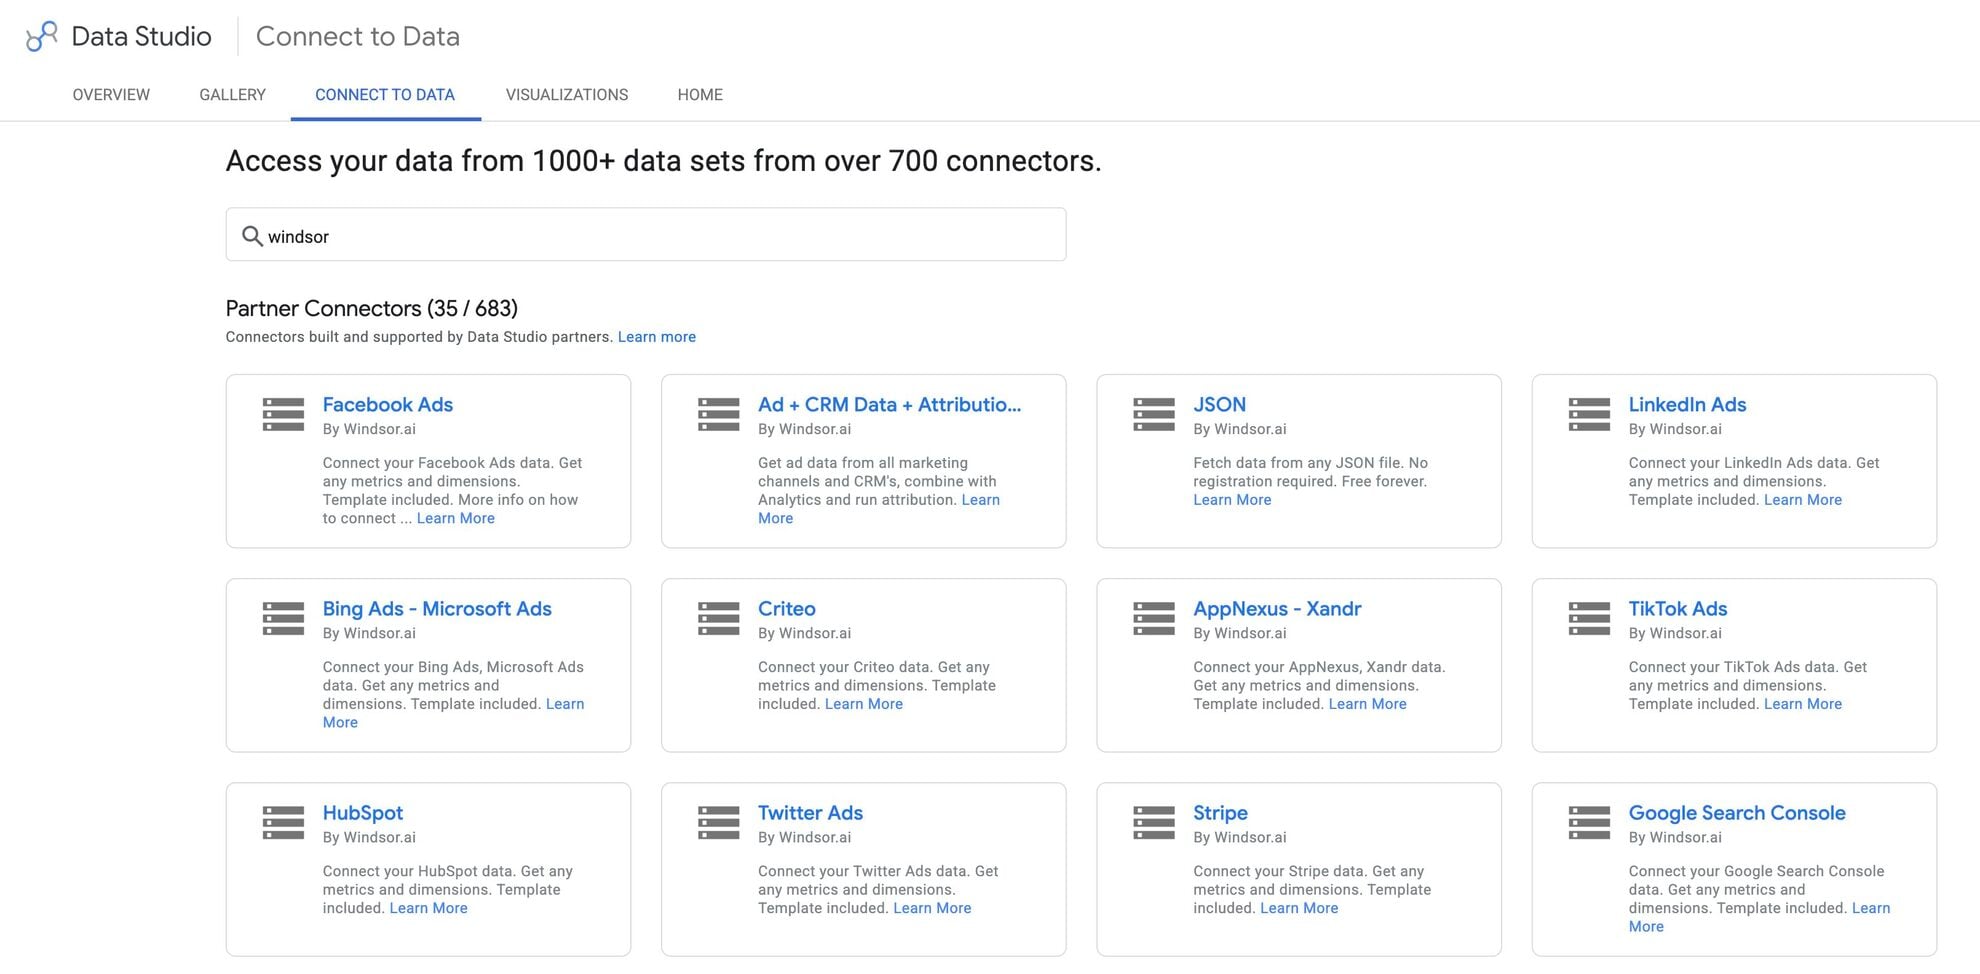Open the Overview tab
This screenshot has height=974, width=1980.
pos(110,94)
